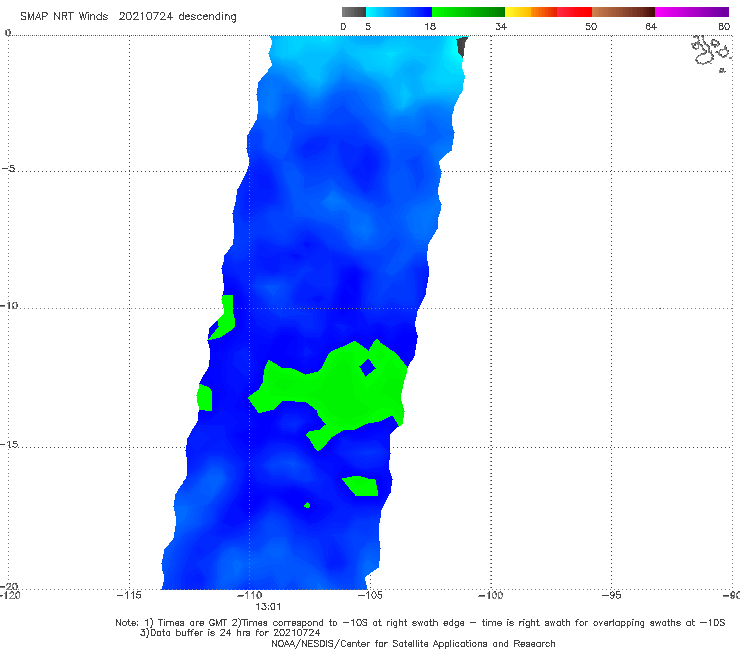Click the longitude label -115
The image size is (740, 650).
129,595
